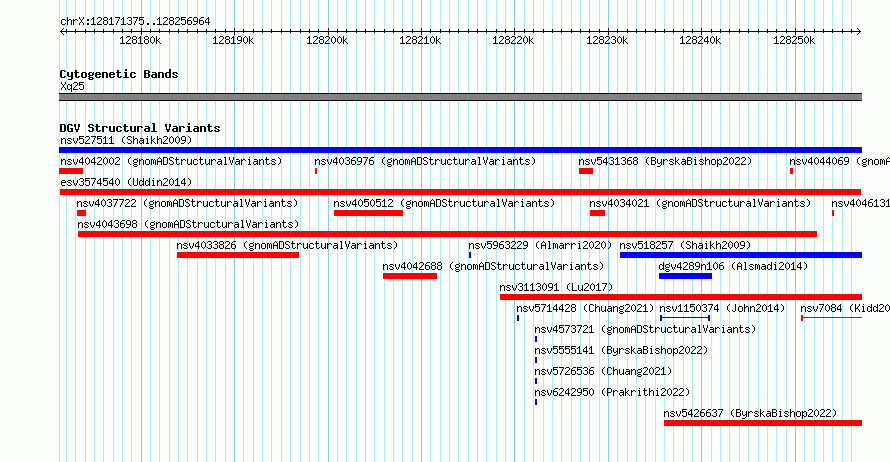Open nsv6242950 (Prakrithi2022) label
Image resolution: width=890 pixels, height=462 pixels.
pyautogui.click(x=612, y=392)
